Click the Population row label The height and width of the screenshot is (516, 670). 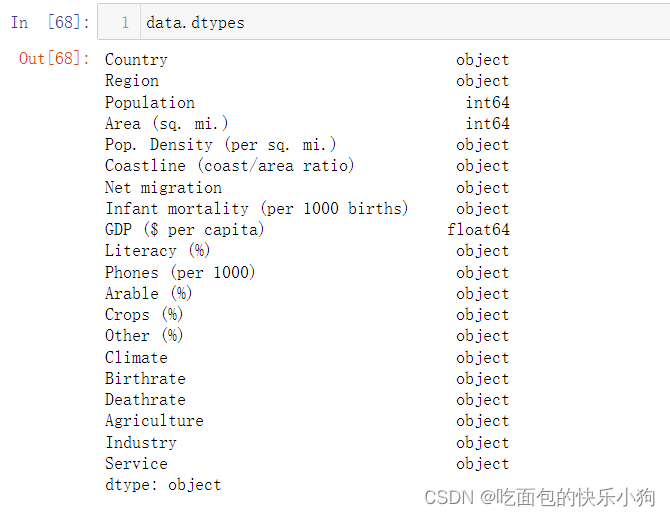[x=150, y=103]
